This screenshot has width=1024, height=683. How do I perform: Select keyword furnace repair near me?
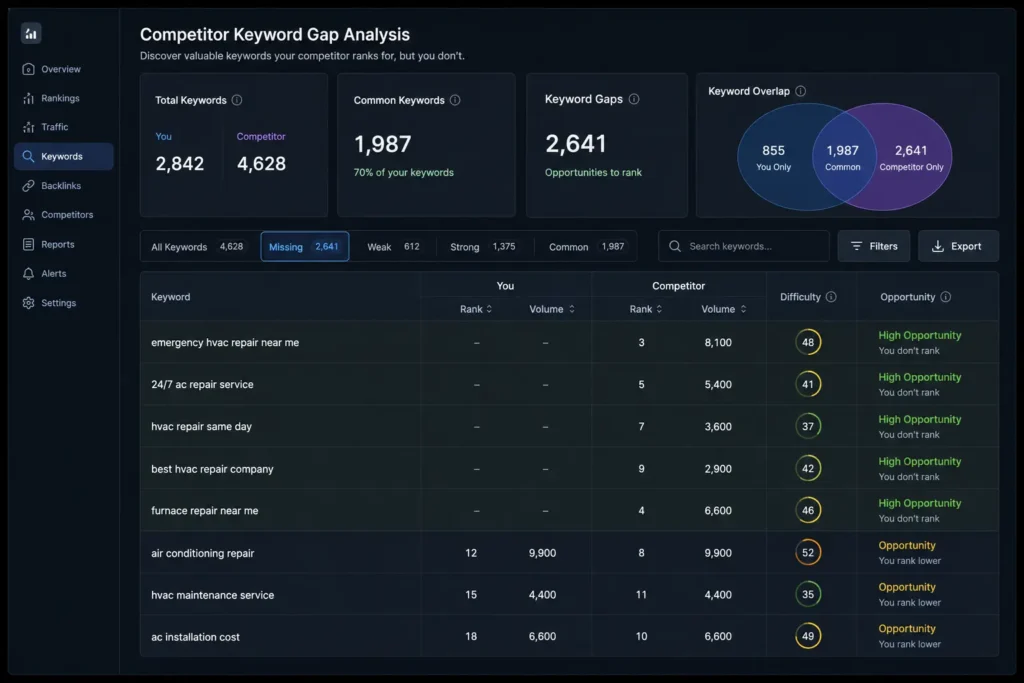pos(204,511)
